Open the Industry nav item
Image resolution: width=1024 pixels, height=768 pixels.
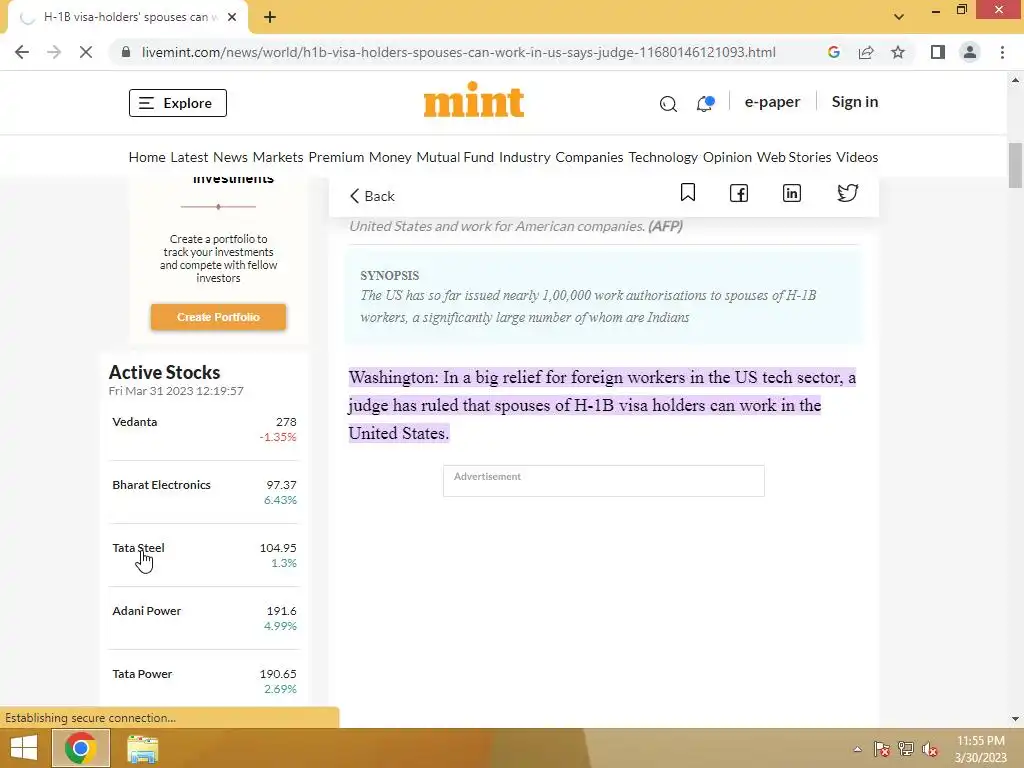[x=524, y=157]
